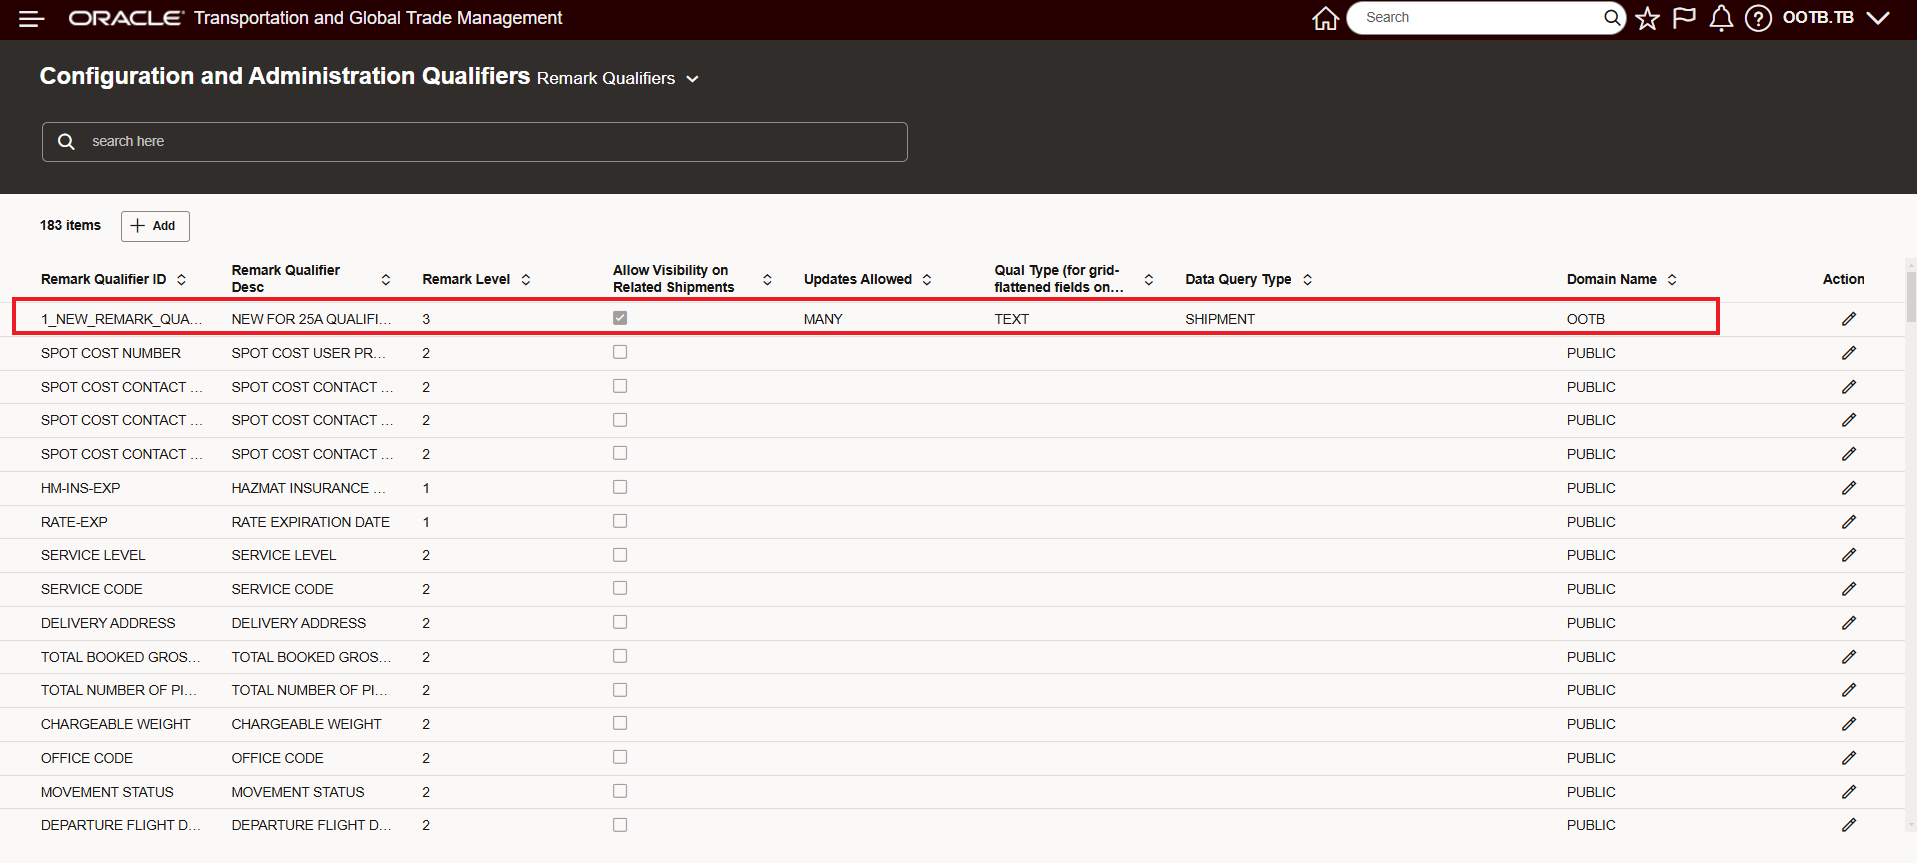Click the Add button
Viewport: 1917px width, 863px height.
[x=155, y=226]
